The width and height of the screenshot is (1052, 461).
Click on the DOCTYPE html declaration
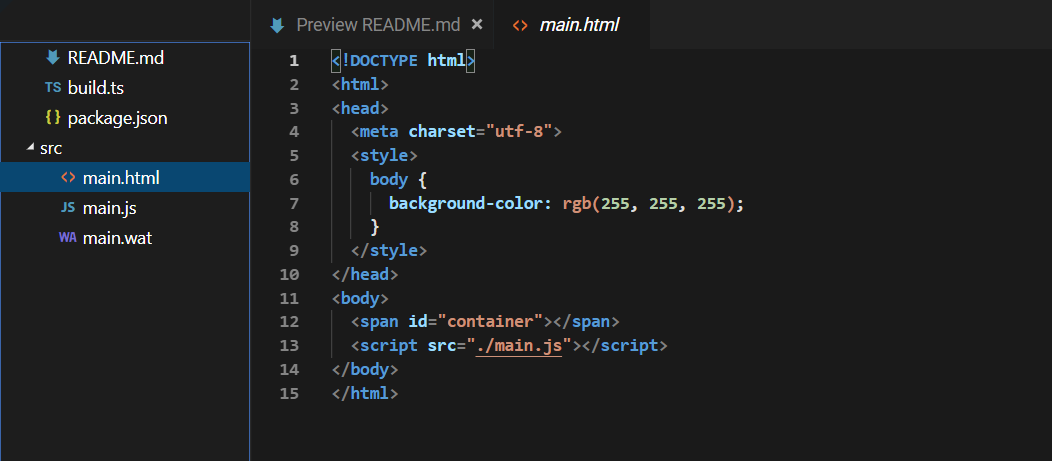(x=403, y=60)
